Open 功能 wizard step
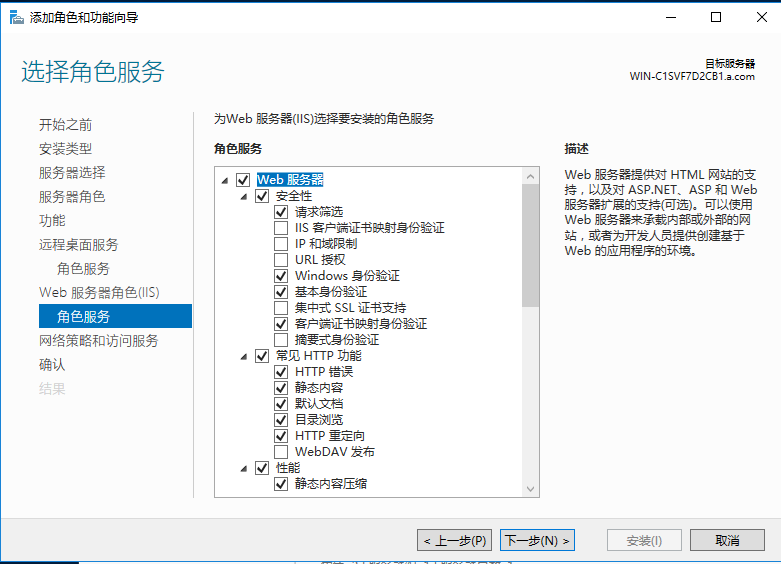Screen dimensions: 781x564 tap(52, 220)
